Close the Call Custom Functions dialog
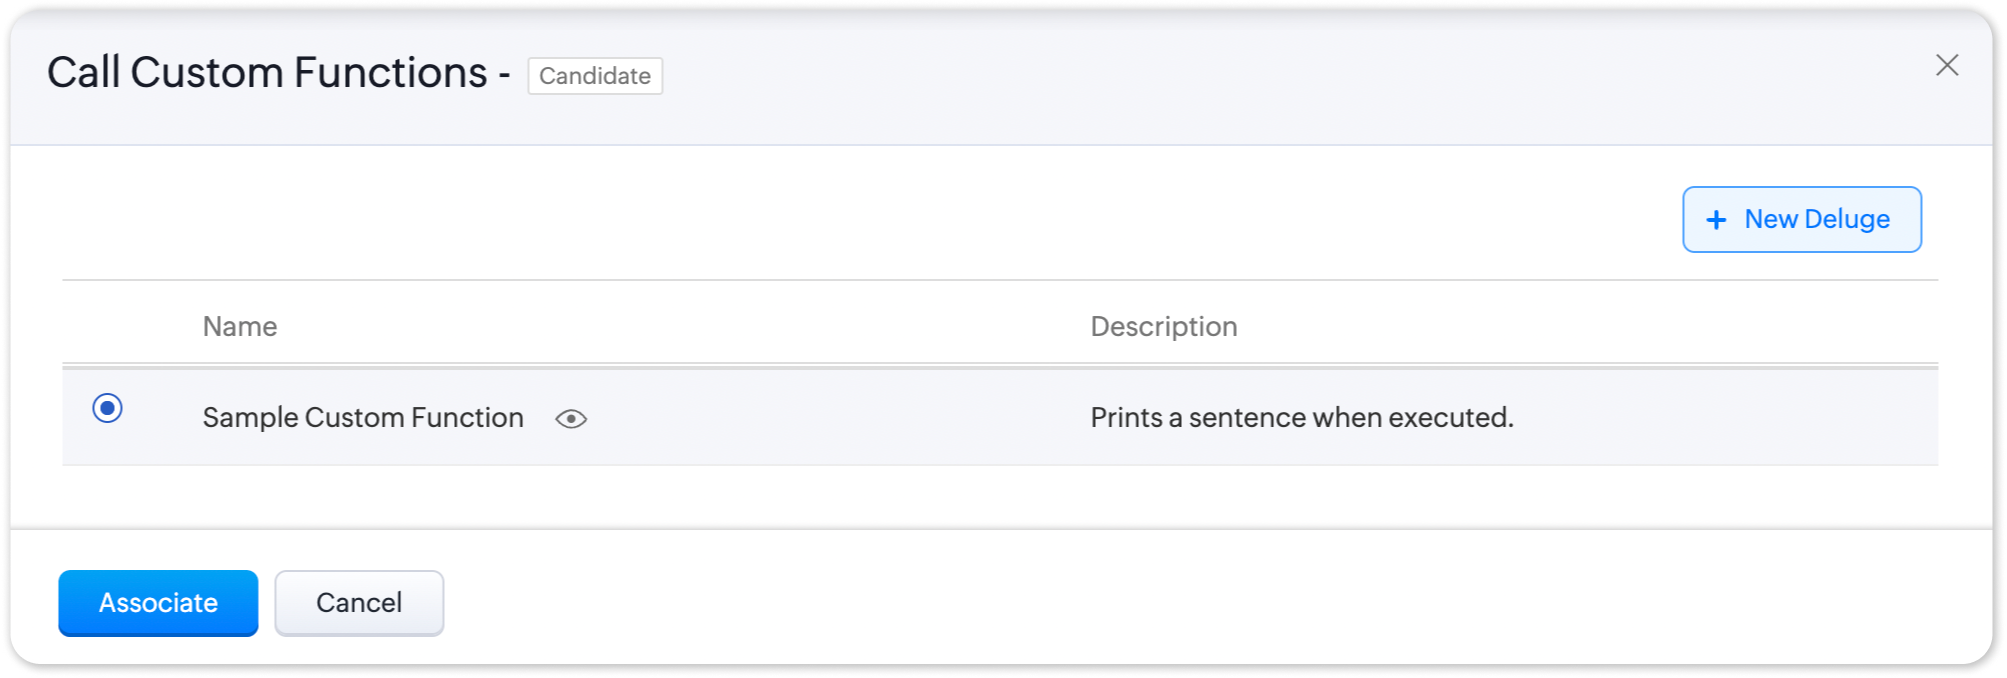 point(1946,66)
